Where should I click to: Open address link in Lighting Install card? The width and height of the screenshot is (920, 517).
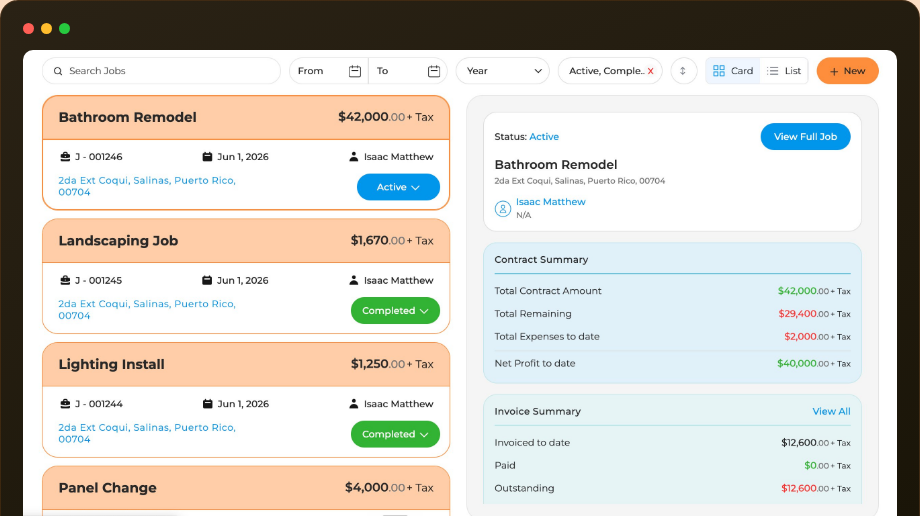pos(147,433)
